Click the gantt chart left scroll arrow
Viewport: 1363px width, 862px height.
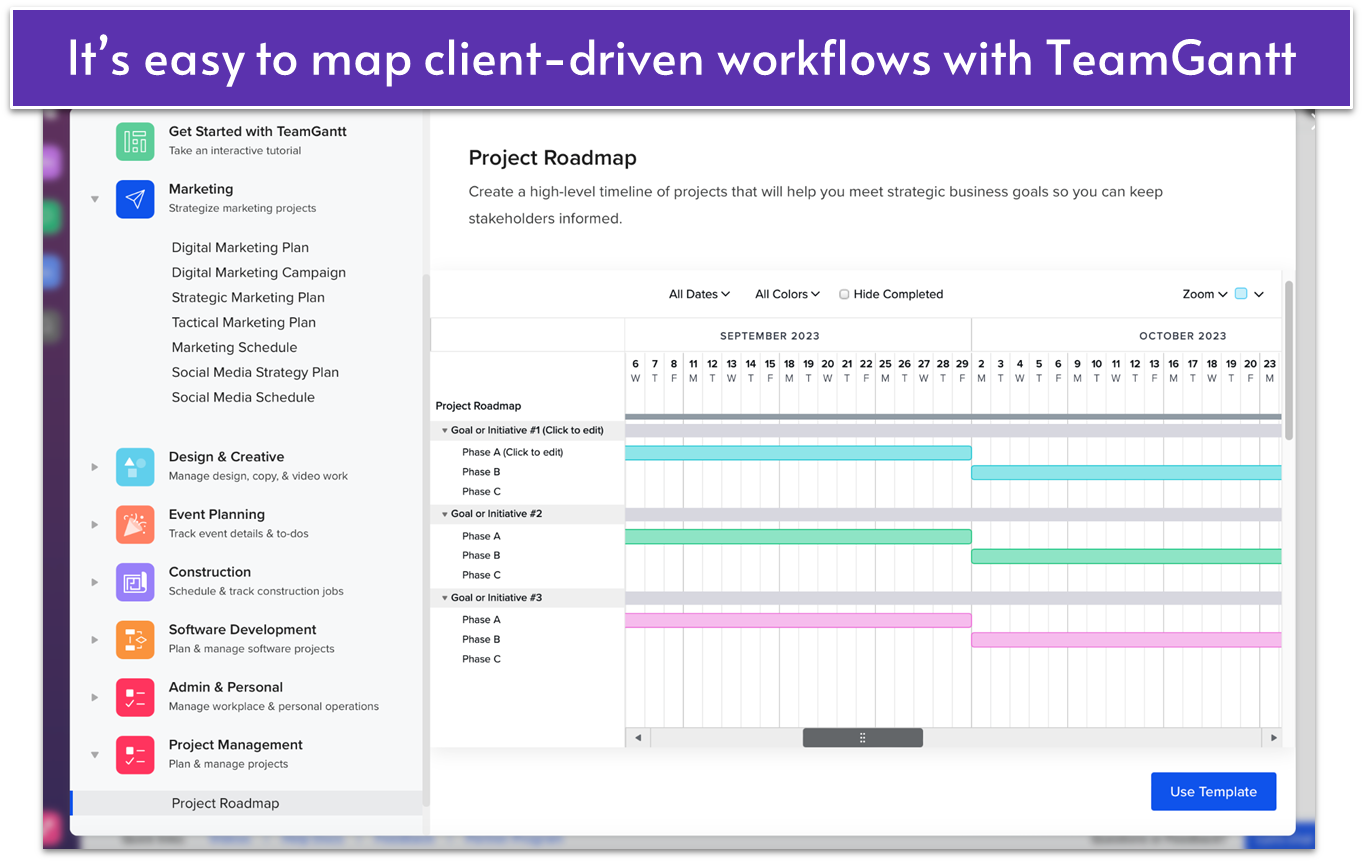point(638,738)
